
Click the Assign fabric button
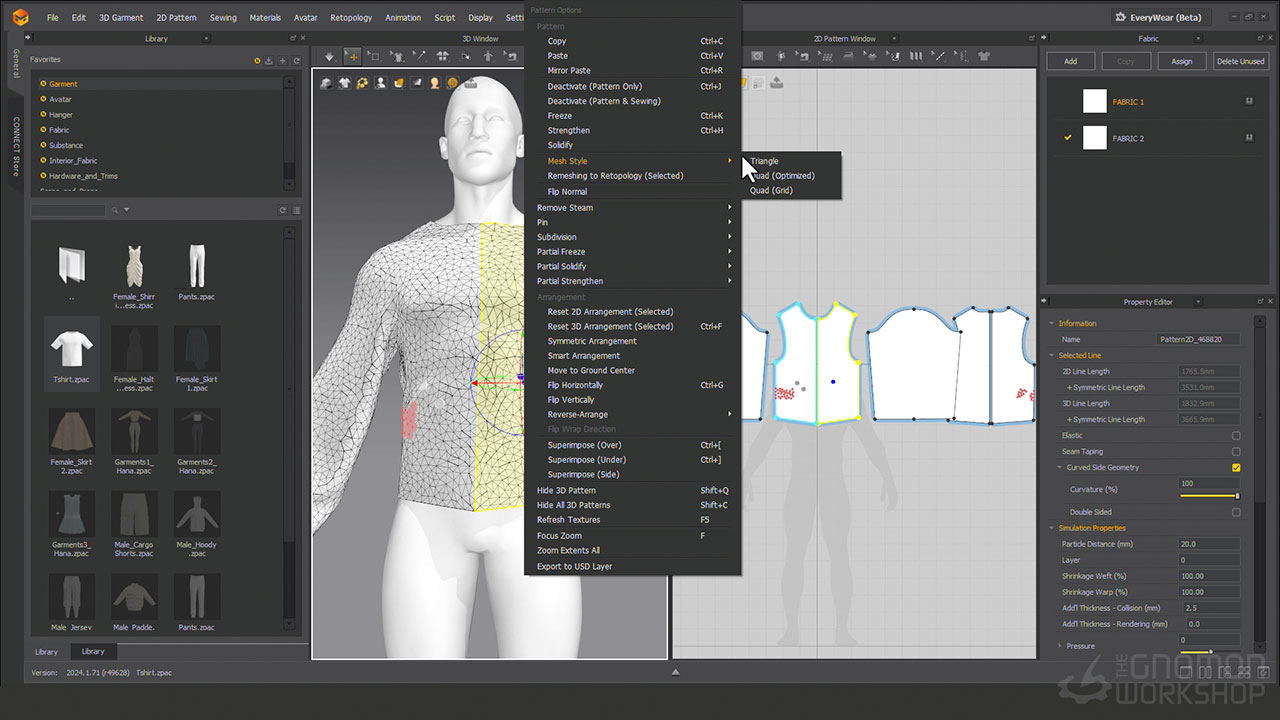[1181, 61]
